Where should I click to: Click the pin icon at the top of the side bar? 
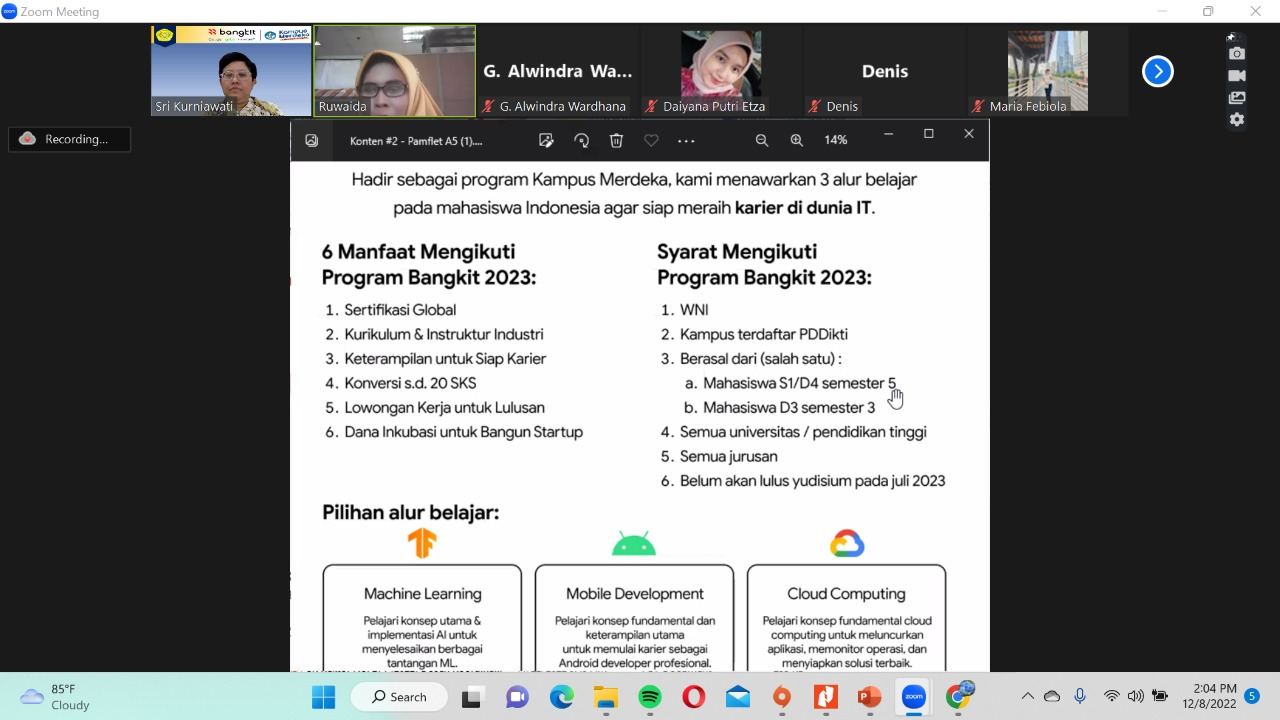pos(1233,37)
